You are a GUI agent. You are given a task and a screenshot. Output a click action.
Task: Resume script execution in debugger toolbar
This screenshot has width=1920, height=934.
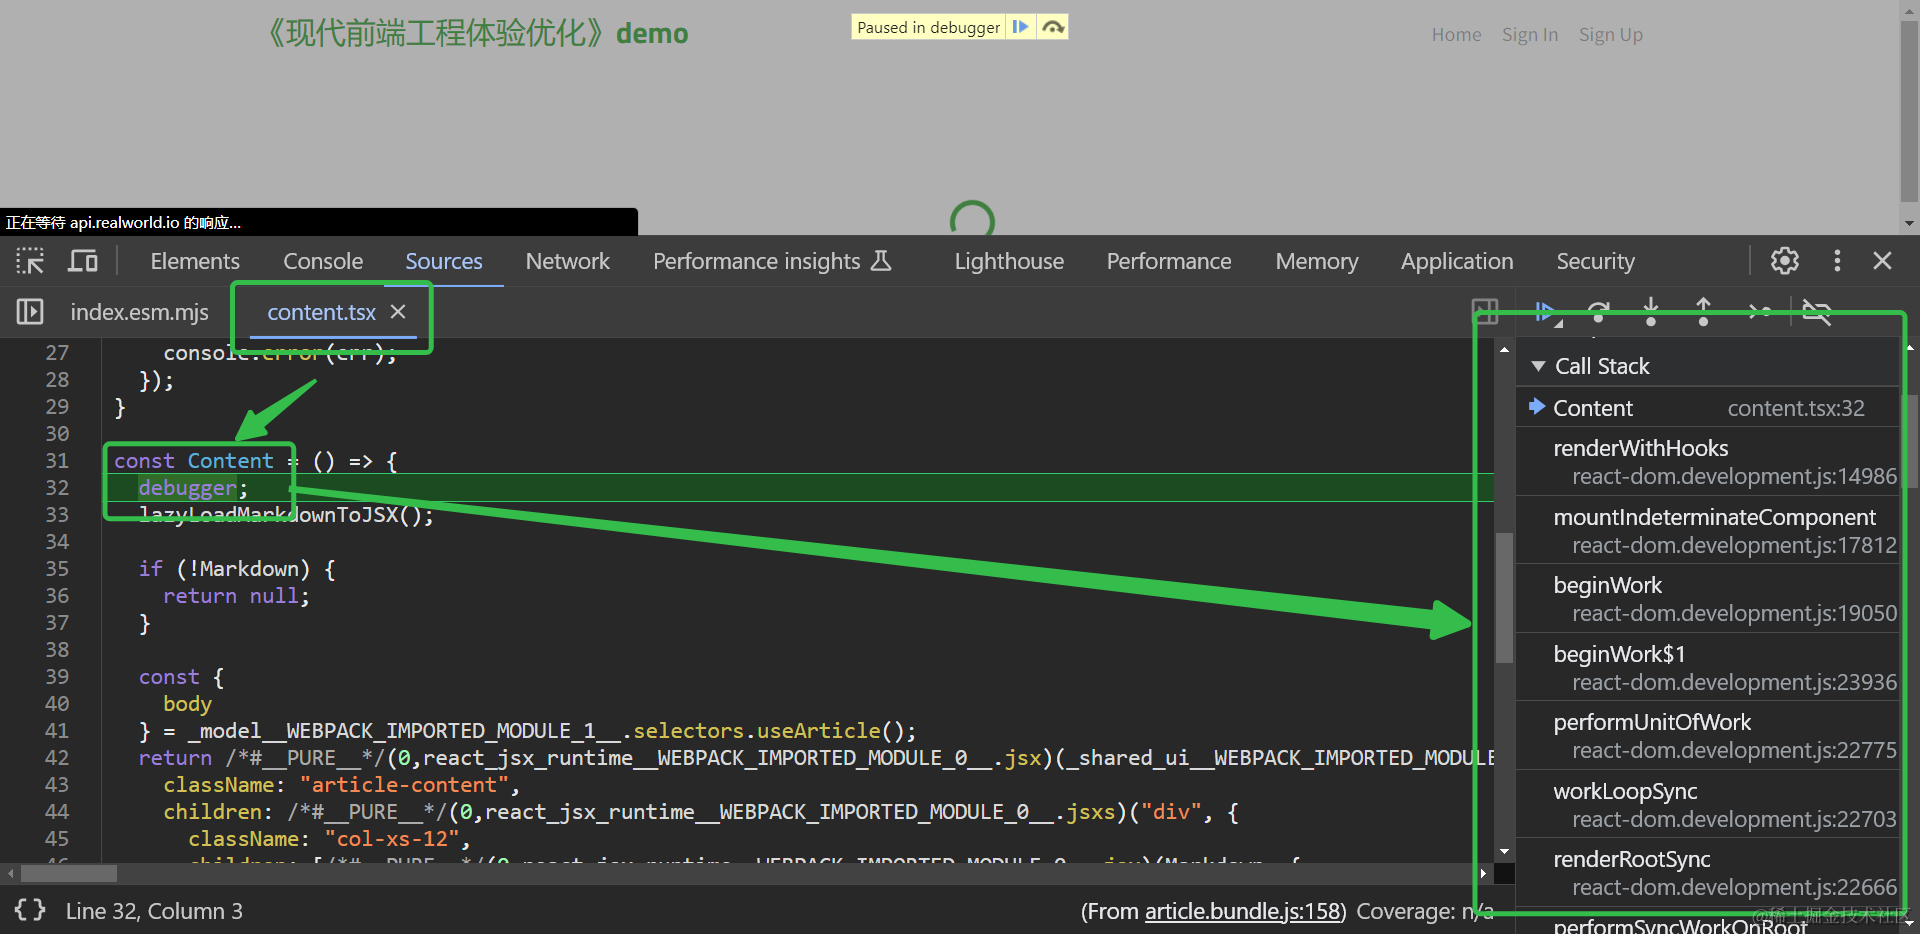click(x=1545, y=312)
